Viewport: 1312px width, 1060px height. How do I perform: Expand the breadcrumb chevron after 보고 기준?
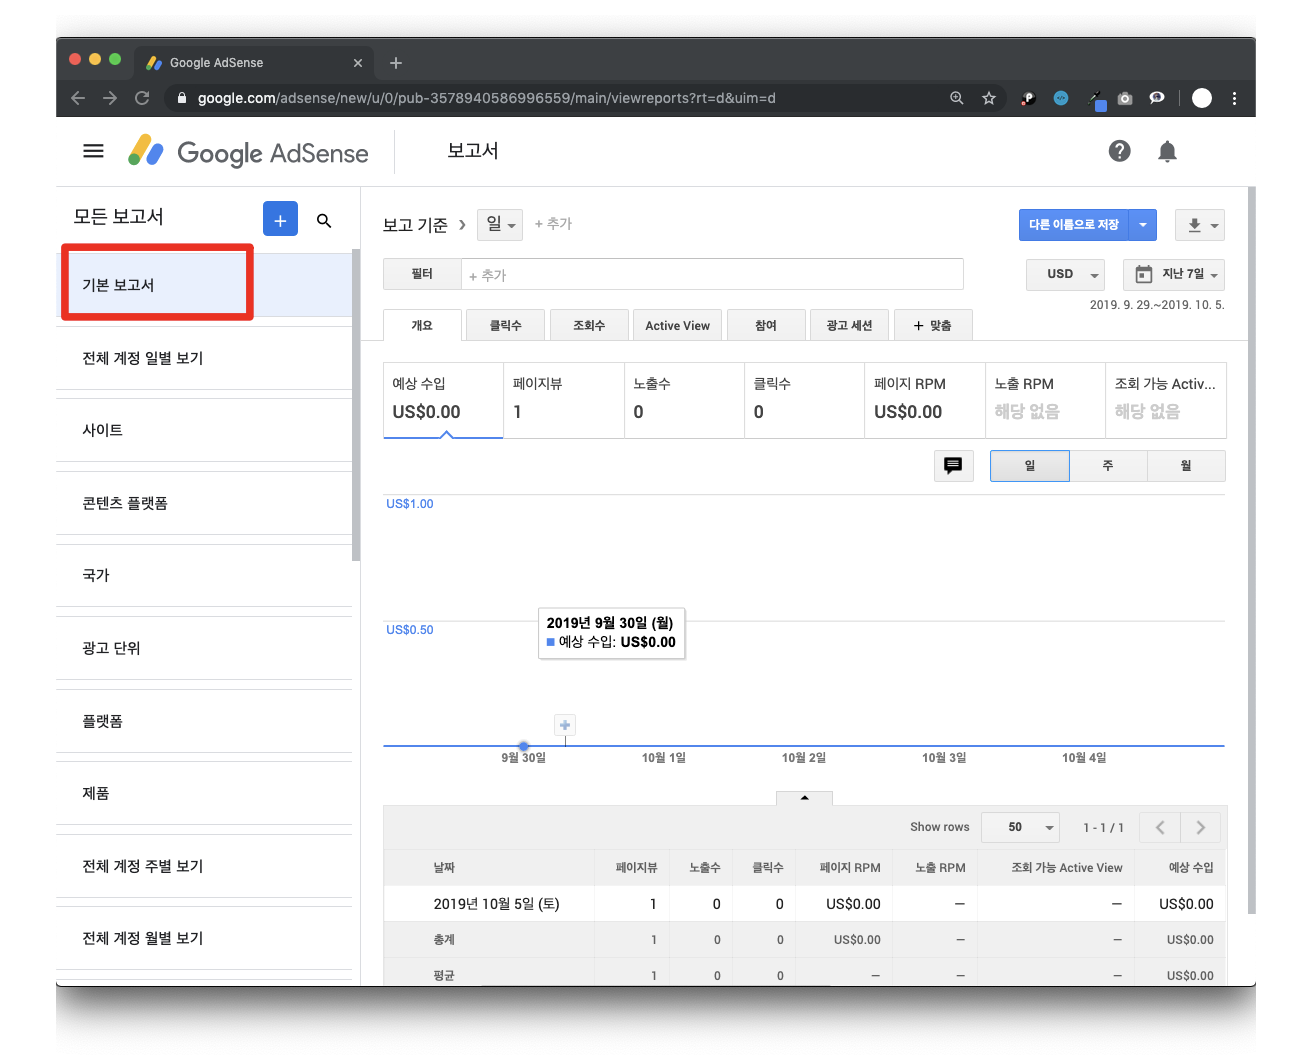(462, 225)
